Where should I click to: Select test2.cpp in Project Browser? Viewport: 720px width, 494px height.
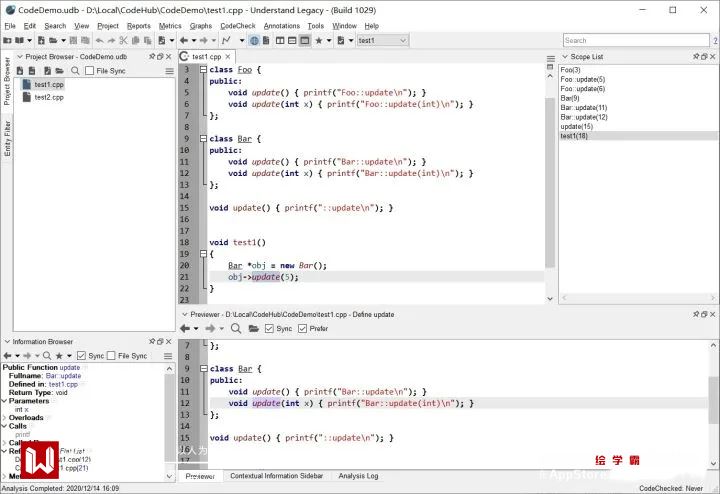pyautogui.click(x=49, y=97)
